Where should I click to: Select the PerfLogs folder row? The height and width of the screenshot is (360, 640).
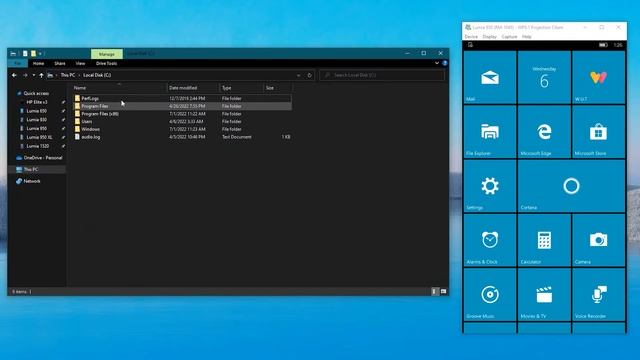click(x=182, y=98)
